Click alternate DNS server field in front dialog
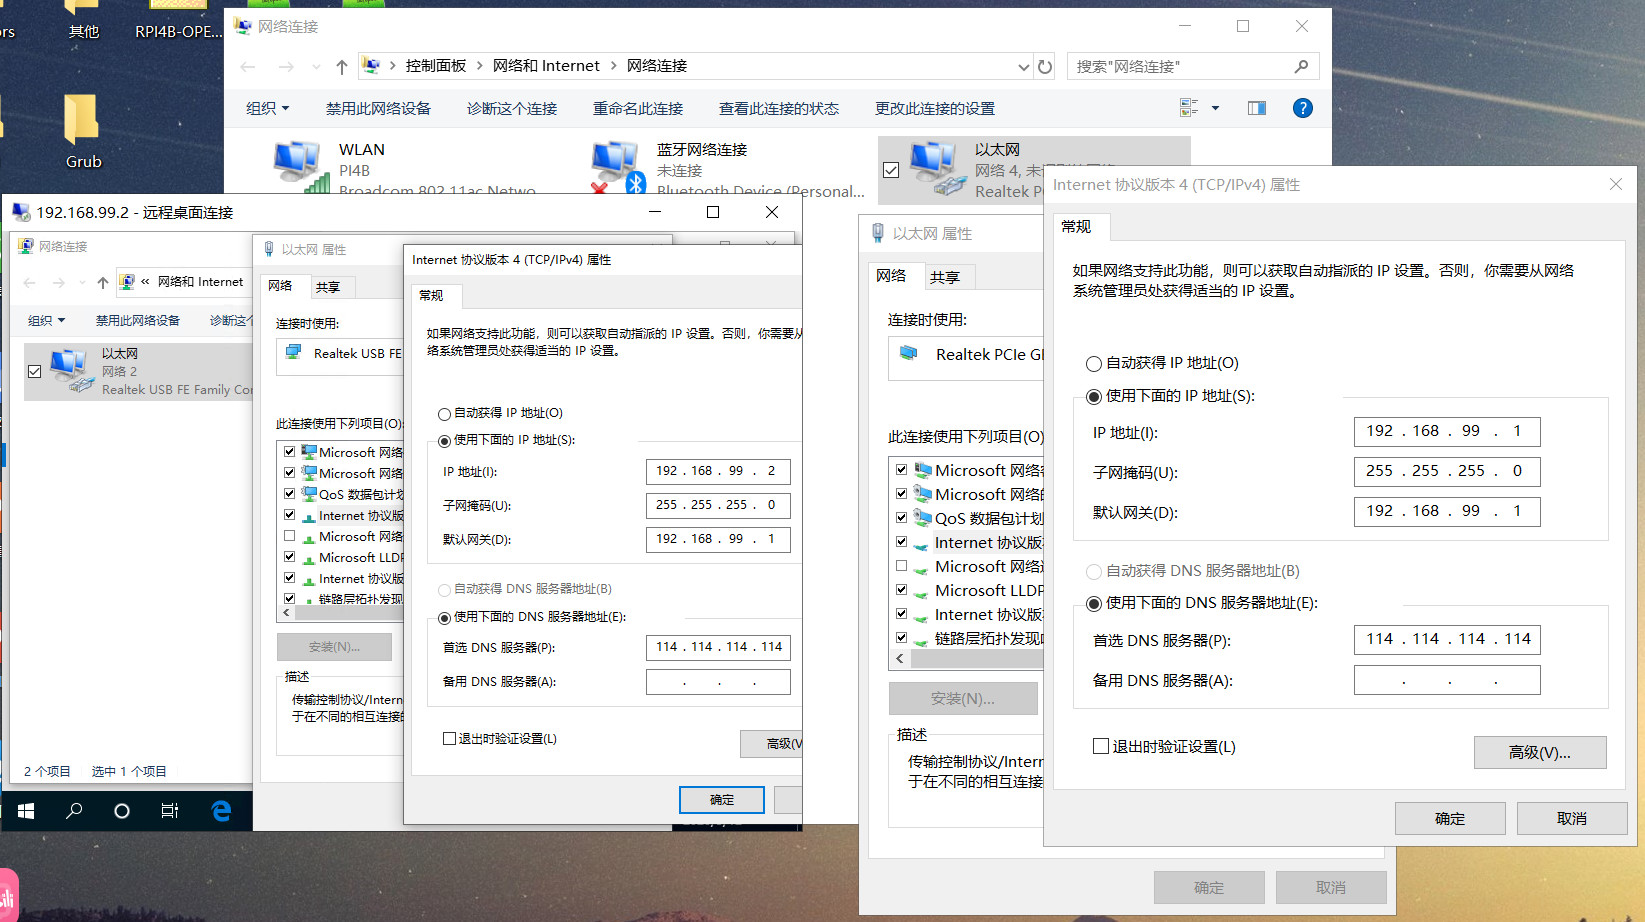1645x922 pixels. point(1447,679)
